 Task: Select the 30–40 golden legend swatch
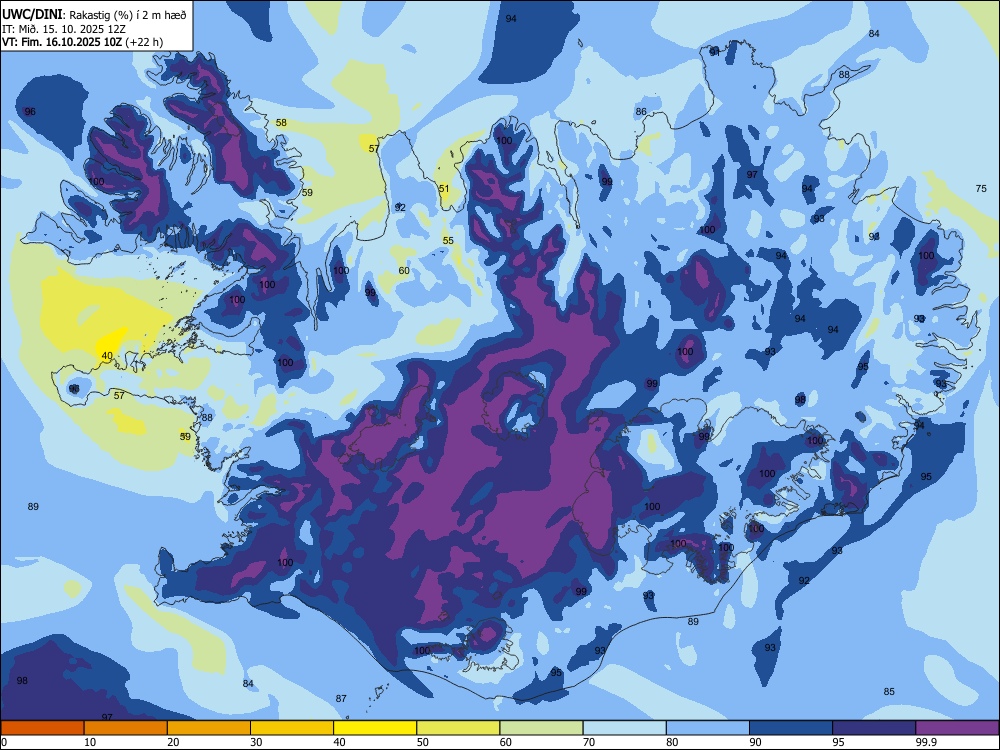tap(292, 728)
